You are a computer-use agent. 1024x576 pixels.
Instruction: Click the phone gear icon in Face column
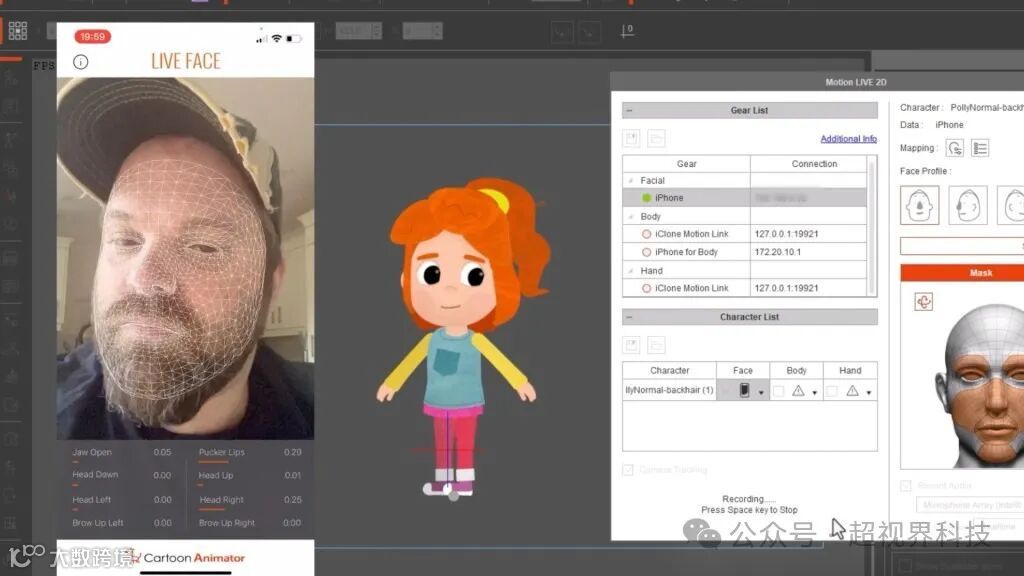pyautogui.click(x=744, y=390)
